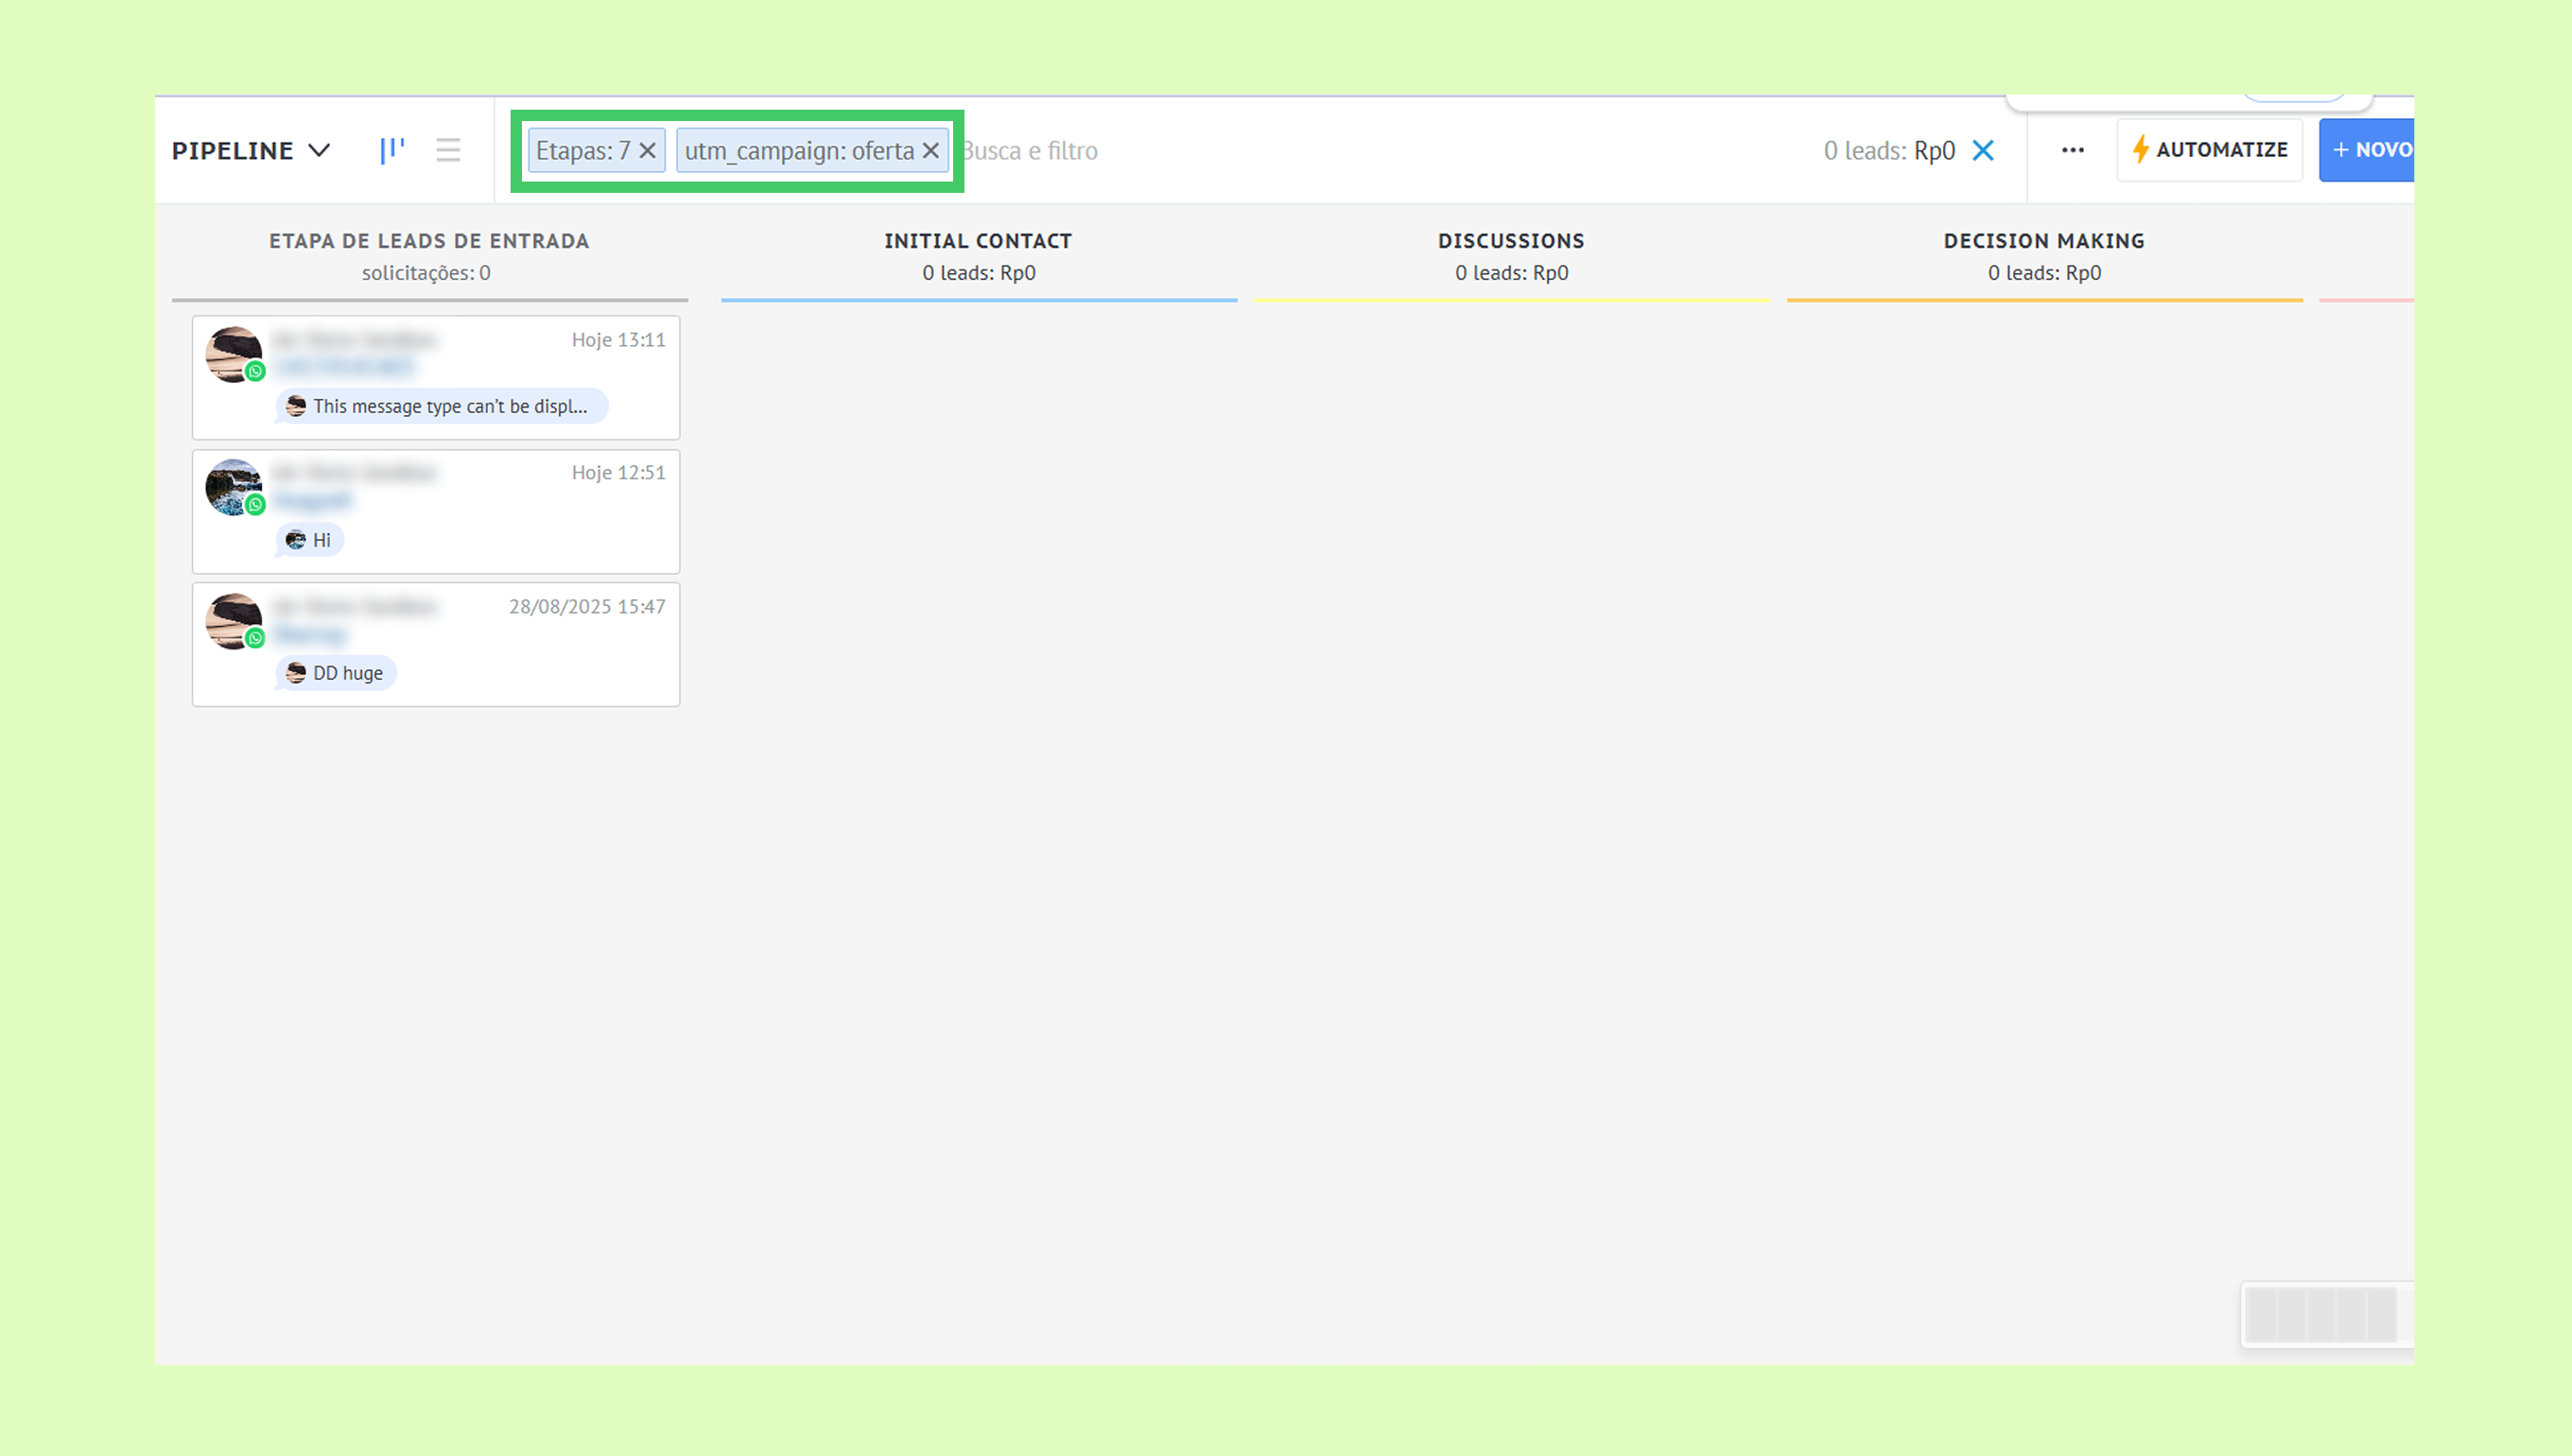Open the lead card with message Hi
The width and height of the screenshot is (2572, 1456).
[436, 511]
